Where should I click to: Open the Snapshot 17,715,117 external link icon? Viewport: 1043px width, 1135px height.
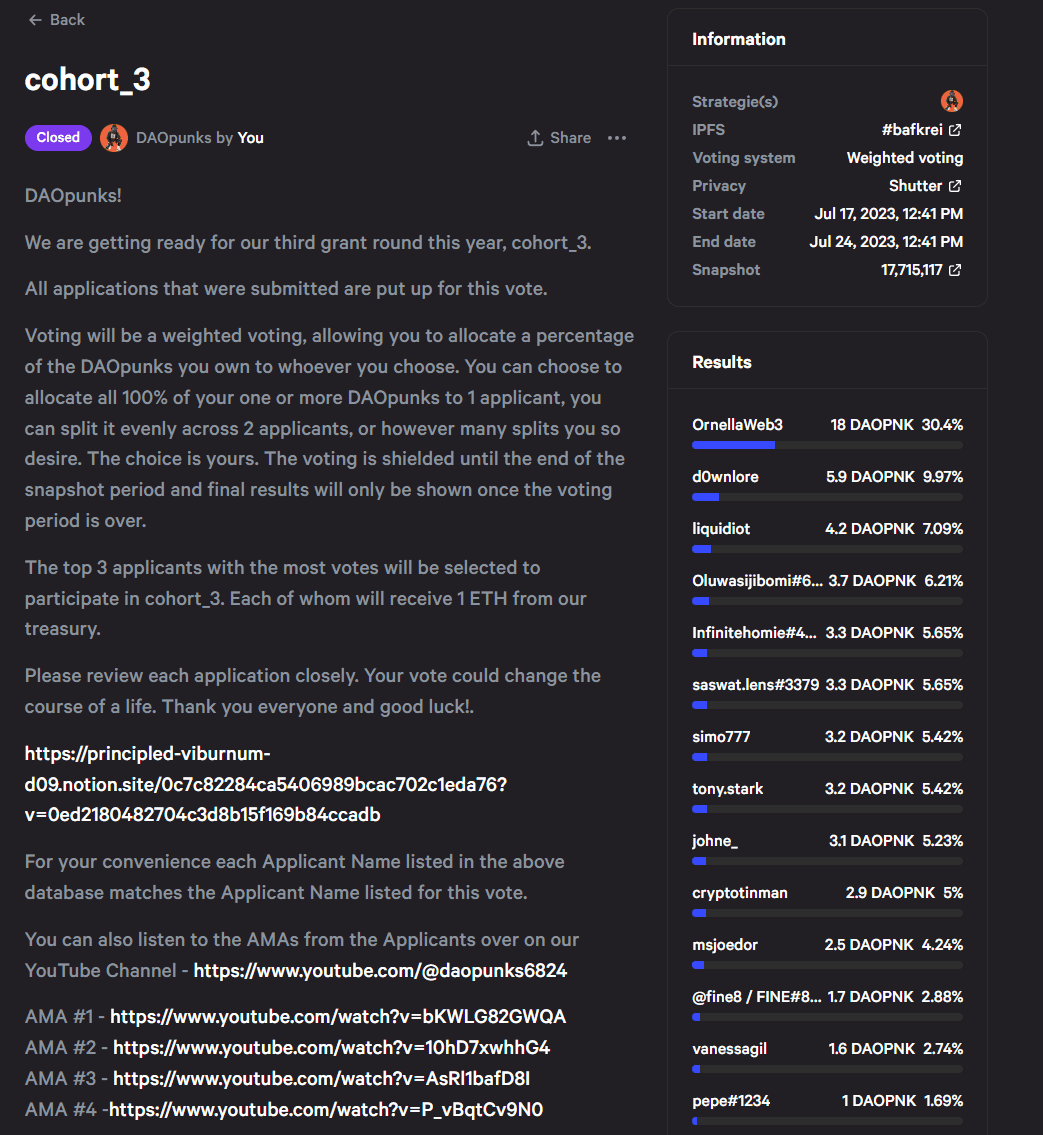tap(955, 270)
